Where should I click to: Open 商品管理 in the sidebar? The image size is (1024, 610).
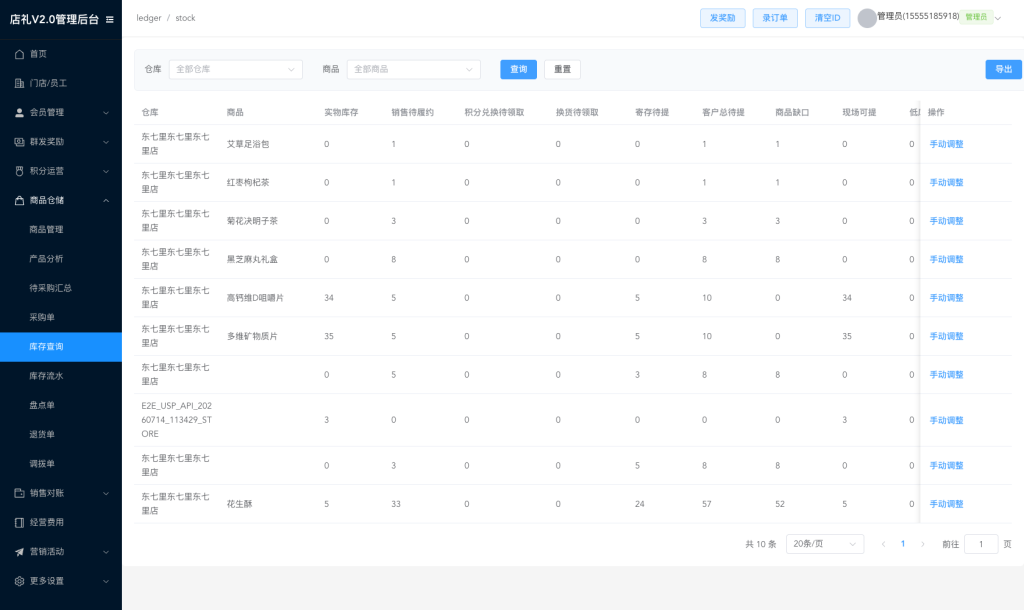pos(46,229)
